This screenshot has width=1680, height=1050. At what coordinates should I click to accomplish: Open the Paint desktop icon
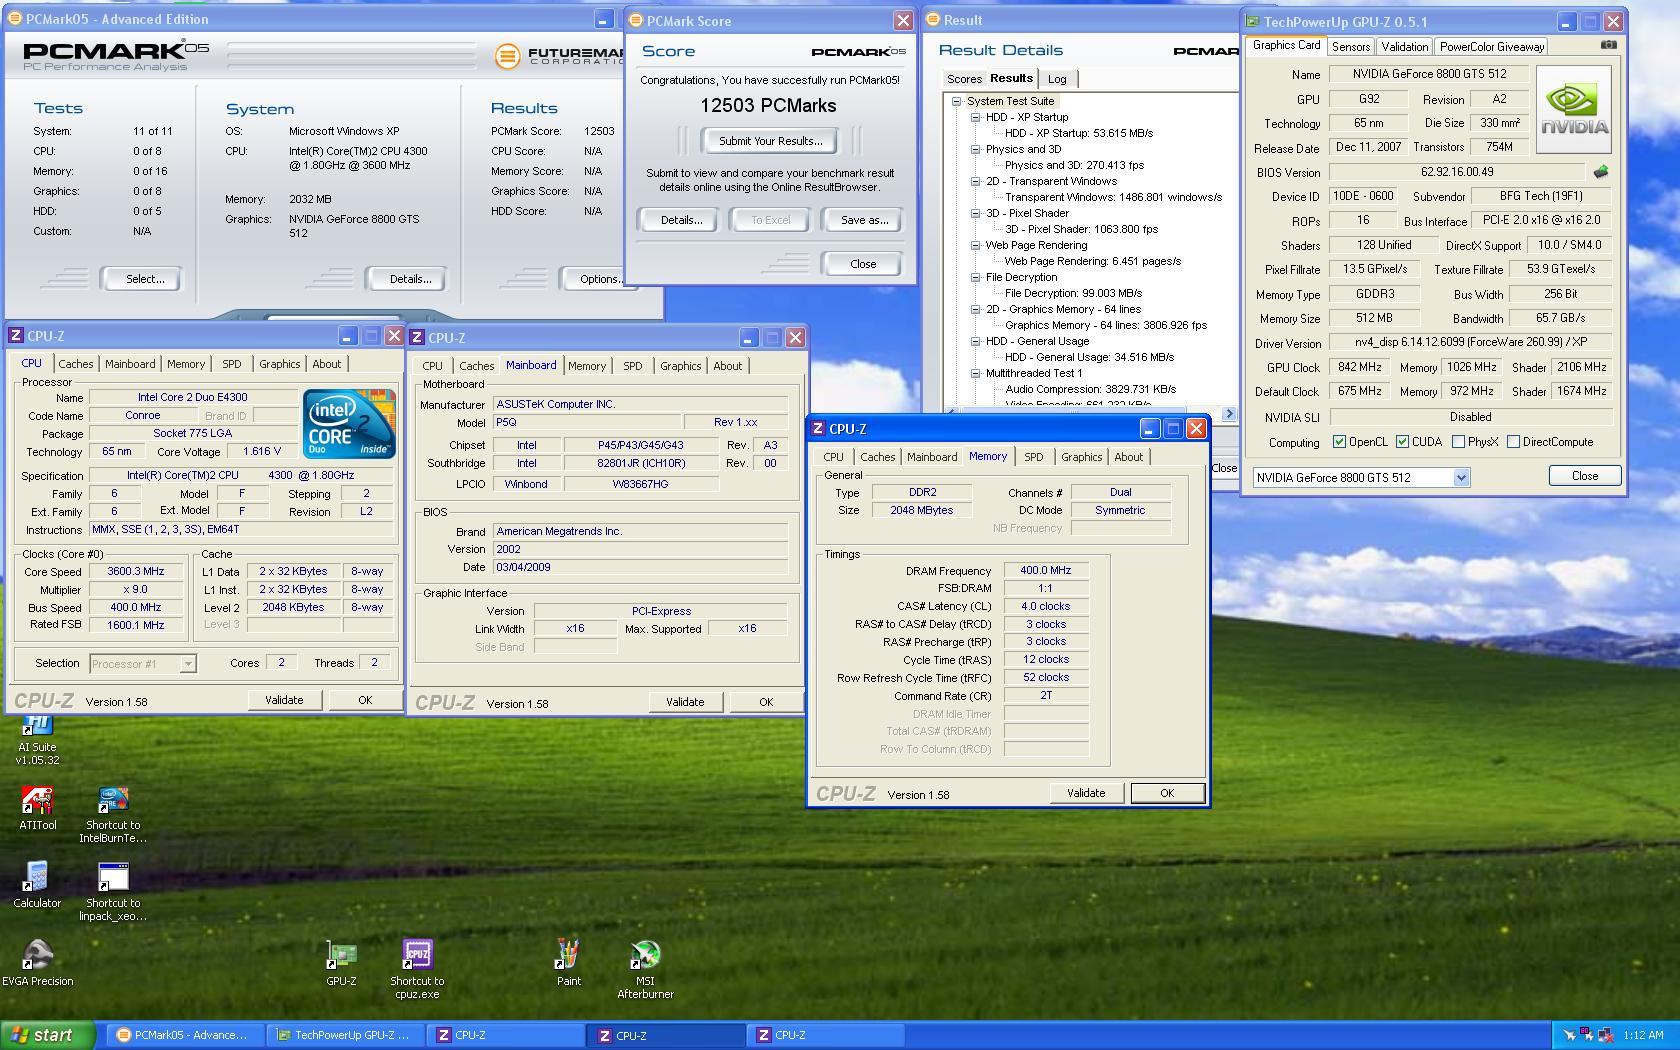tap(568, 963)
